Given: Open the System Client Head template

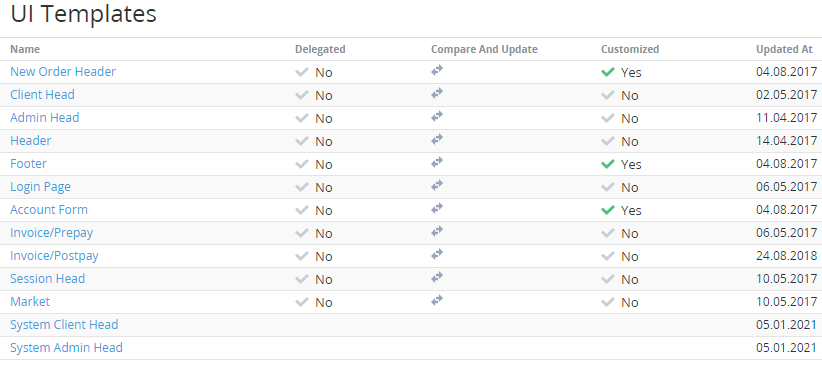Looking at the screenshot, I should coord(64,325).
